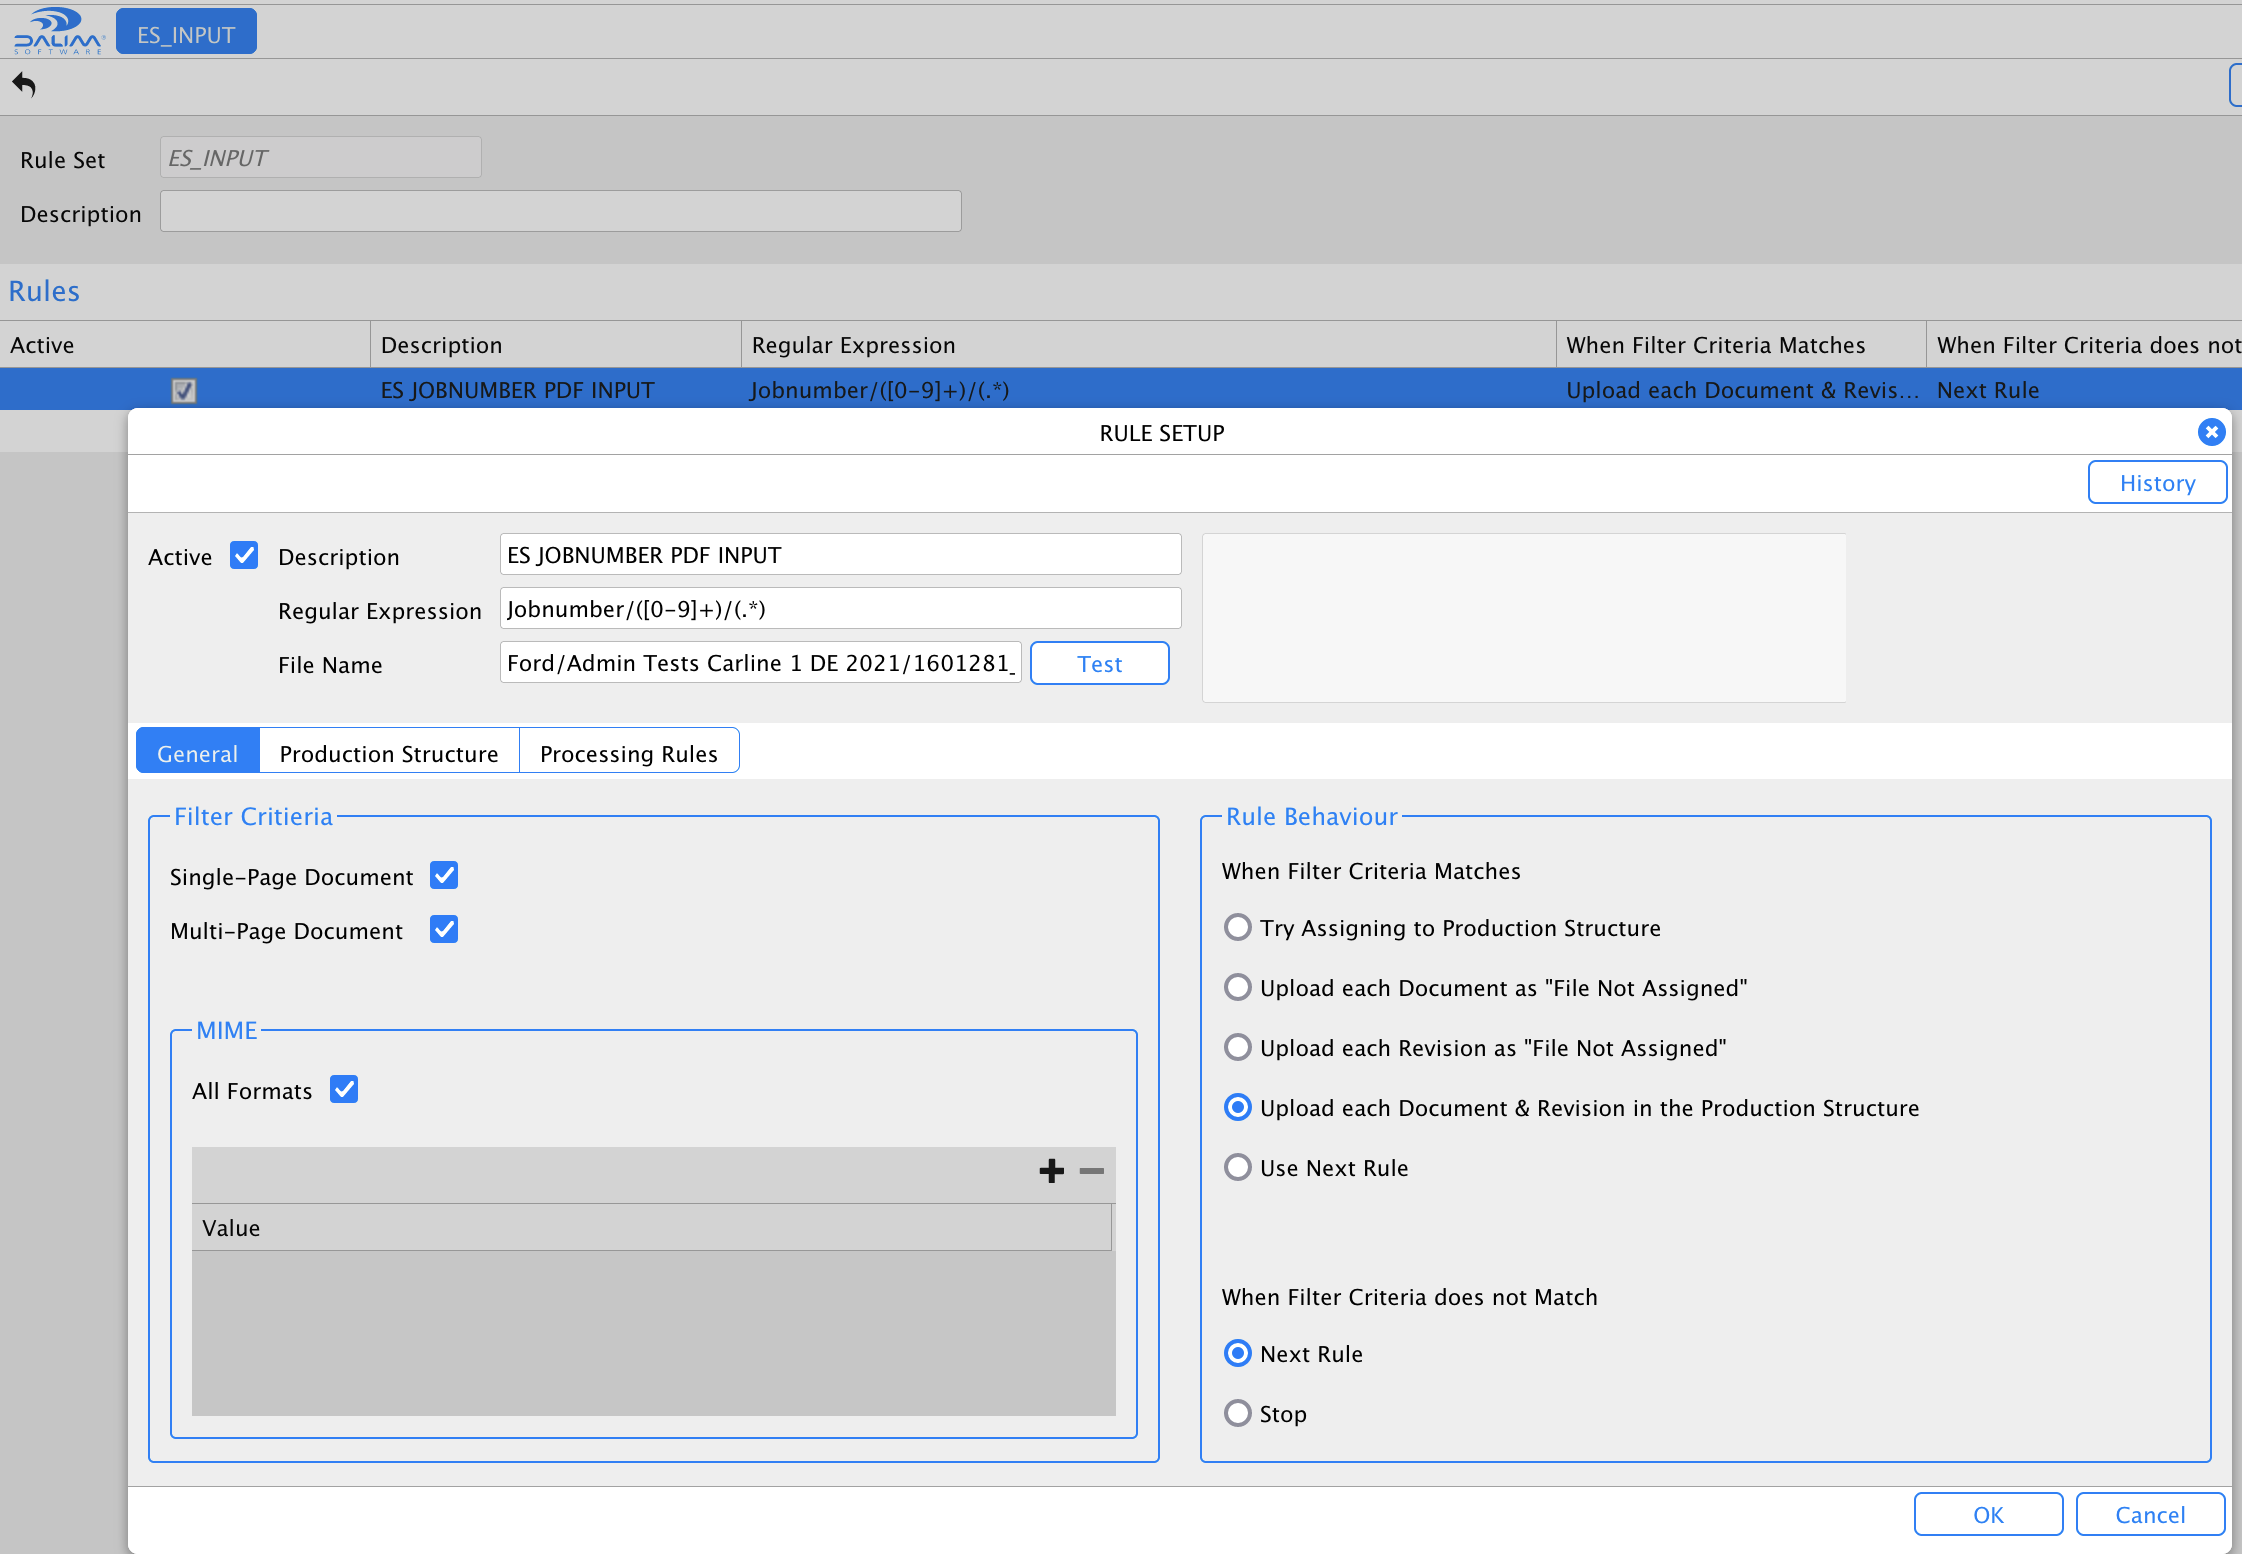This screenshot has height=1554, width=2242.
Task: Click the Cancel button
Action: point(2150,1514)
